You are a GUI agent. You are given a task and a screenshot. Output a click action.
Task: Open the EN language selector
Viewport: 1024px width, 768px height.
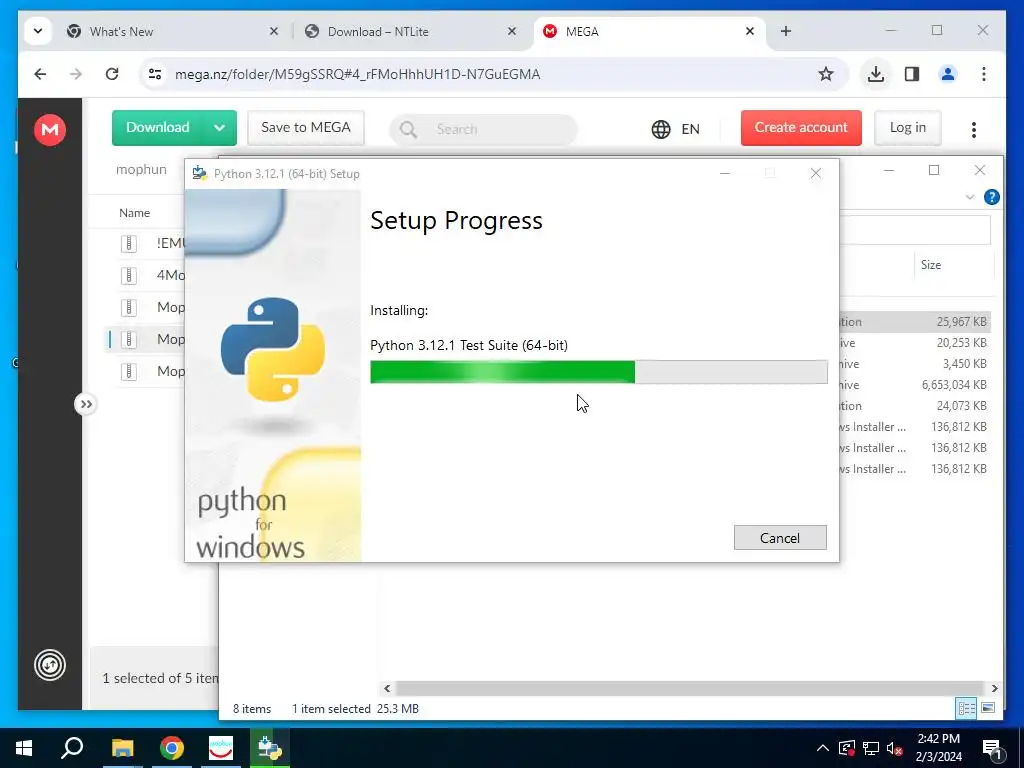point(676,129)
